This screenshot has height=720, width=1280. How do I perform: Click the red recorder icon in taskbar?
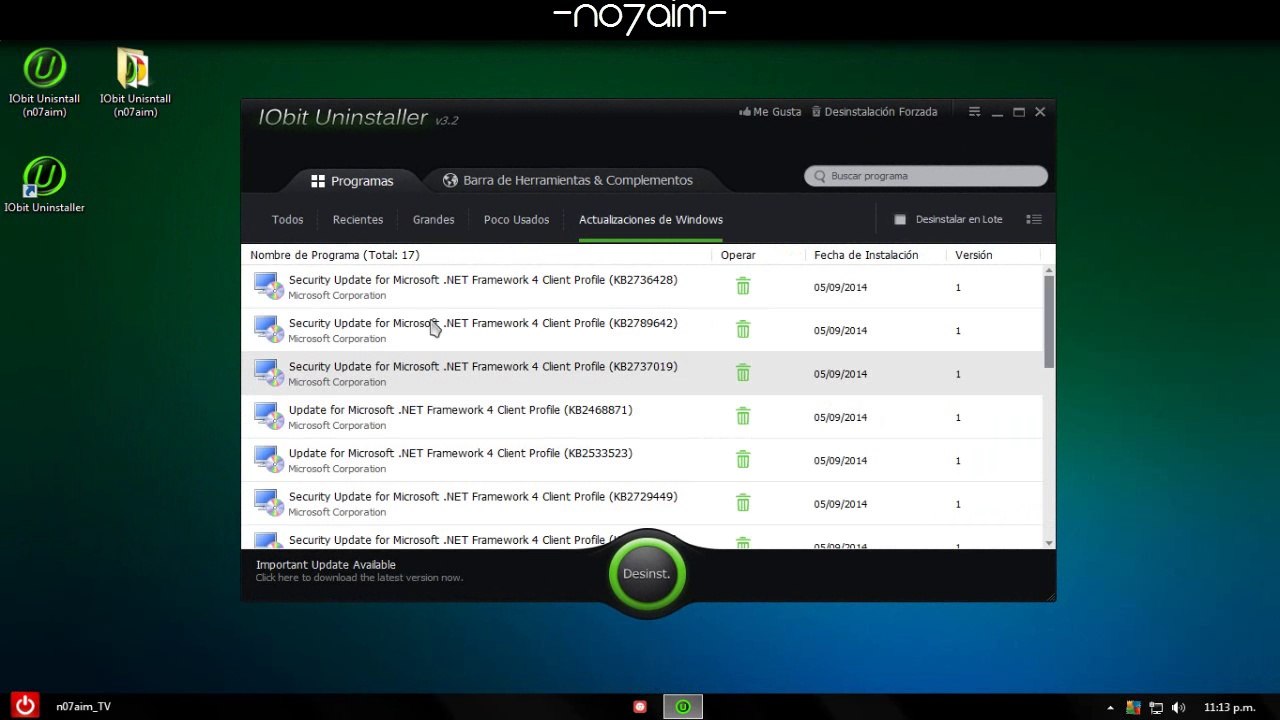click(x=640, y=707)
